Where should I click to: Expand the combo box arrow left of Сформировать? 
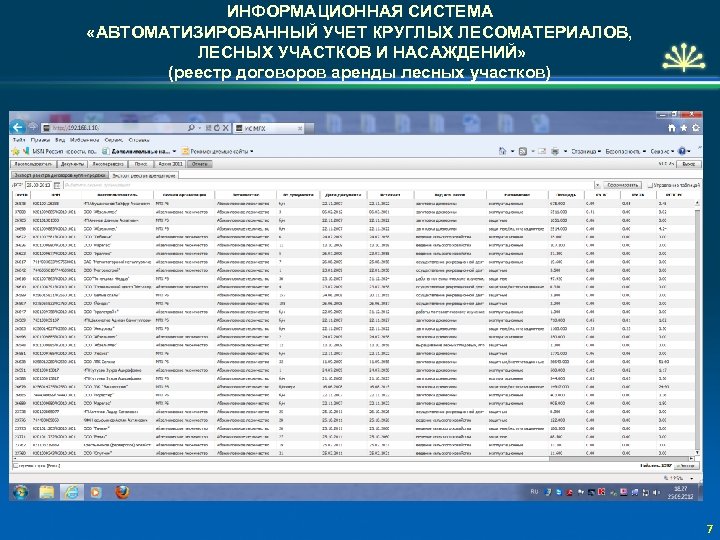[x=597, y=185]
